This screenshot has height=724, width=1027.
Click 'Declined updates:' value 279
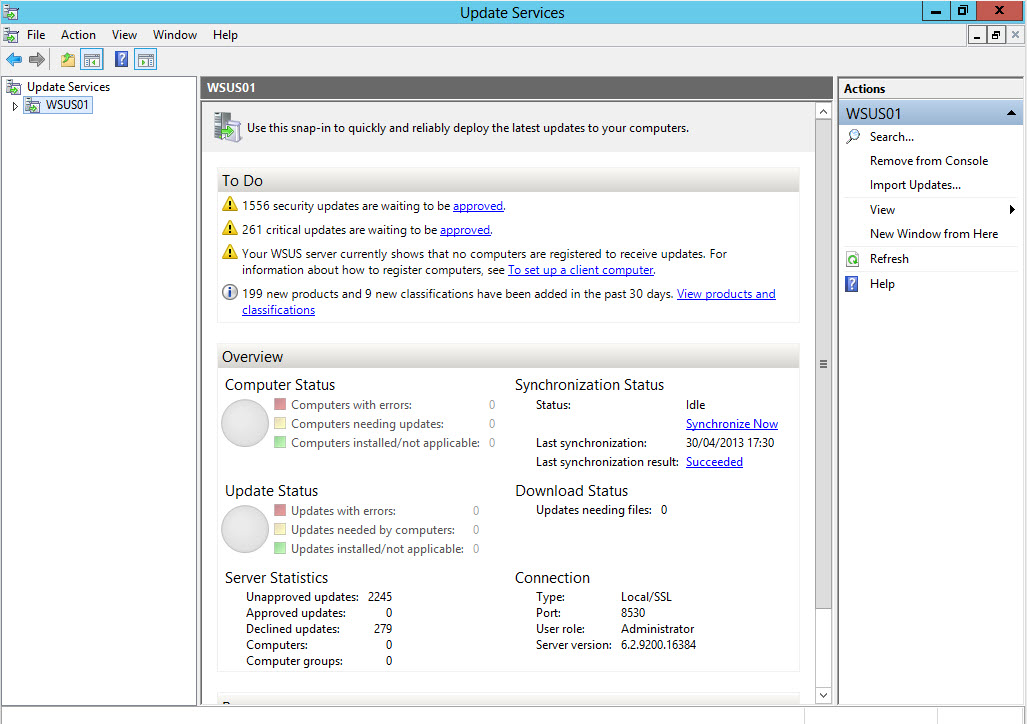click(383, 629)
